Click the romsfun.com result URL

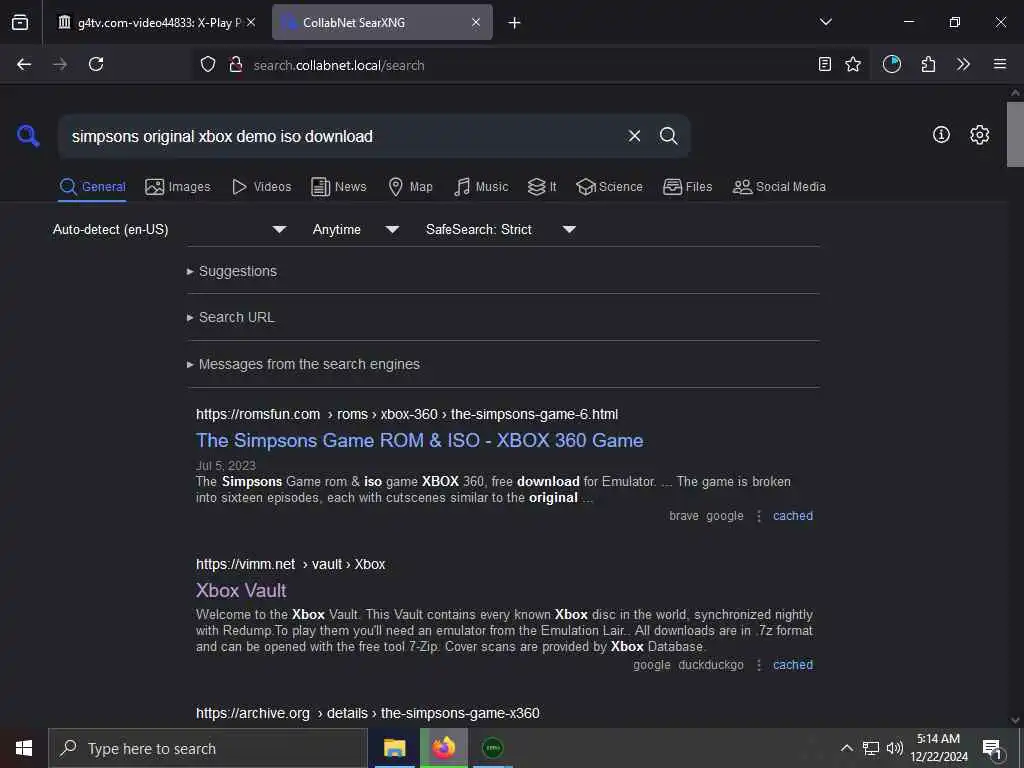coord(407,414)
